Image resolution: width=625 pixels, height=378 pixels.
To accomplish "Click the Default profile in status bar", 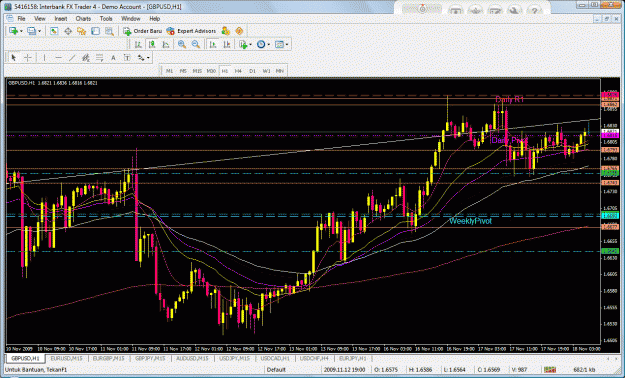I will (276, 370).
